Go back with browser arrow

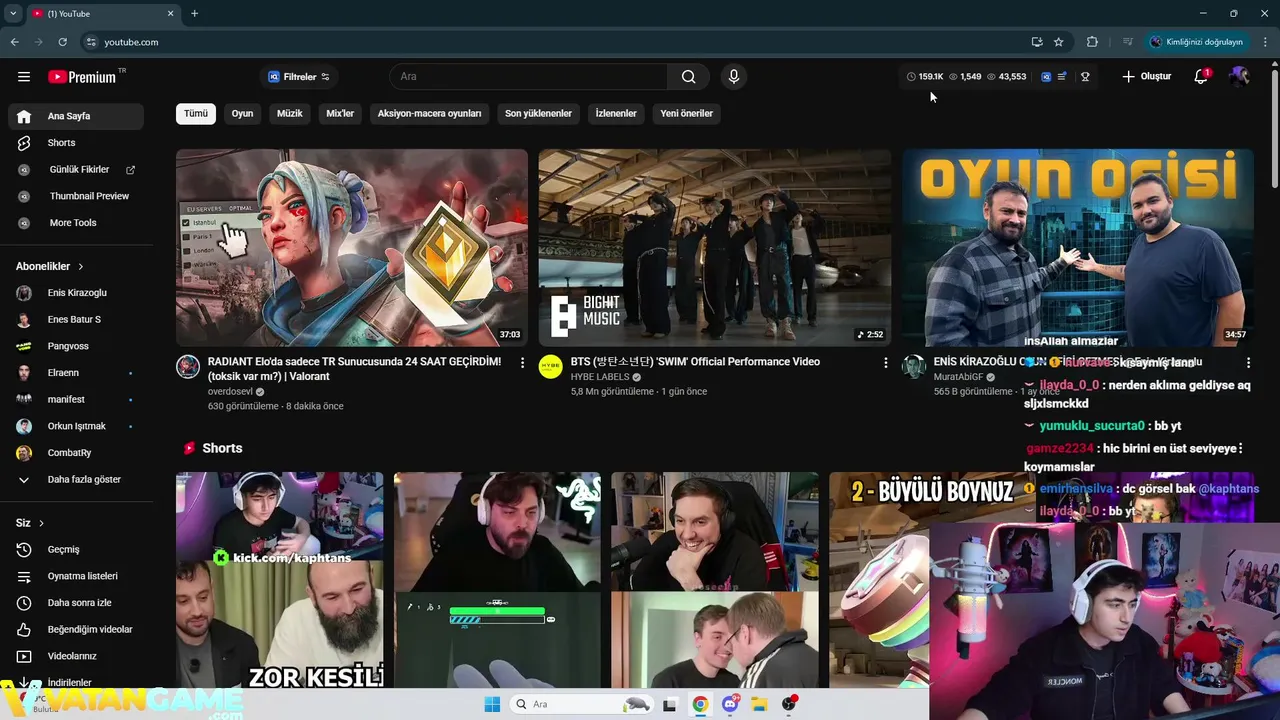point(14,42)
